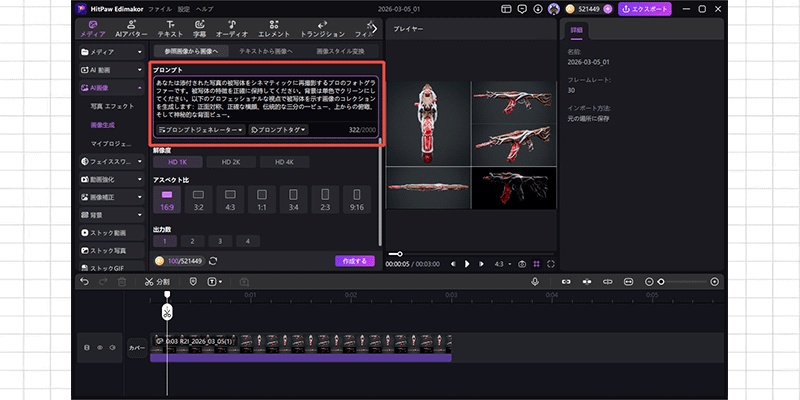Delete the selected clip with the trash icon
Screen dimensions: 800x400
(122, 282)
